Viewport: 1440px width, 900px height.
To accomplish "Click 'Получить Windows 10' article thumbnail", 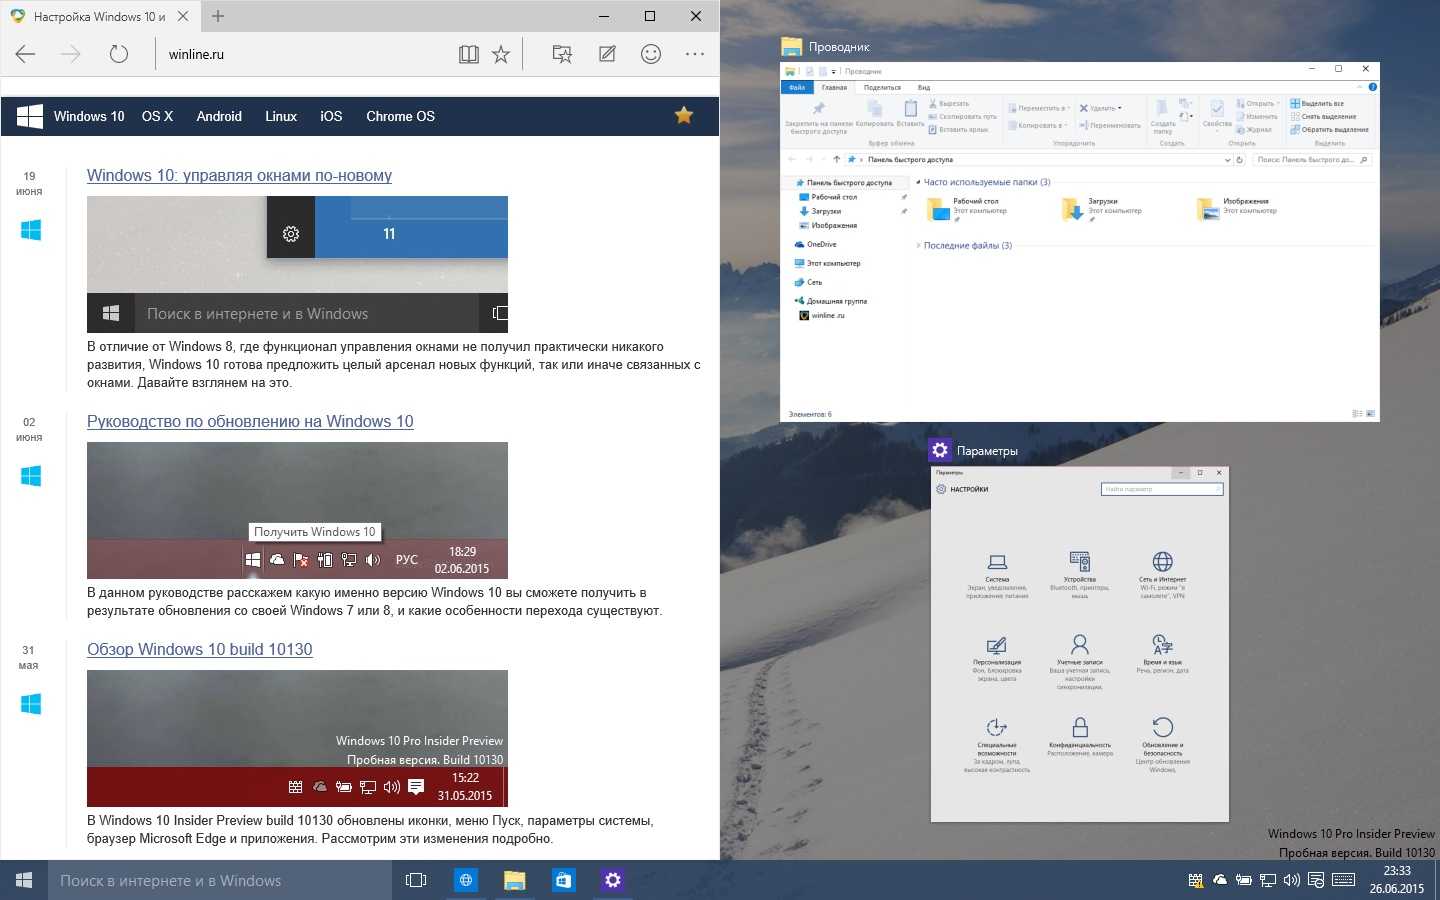I will (297, 510).
